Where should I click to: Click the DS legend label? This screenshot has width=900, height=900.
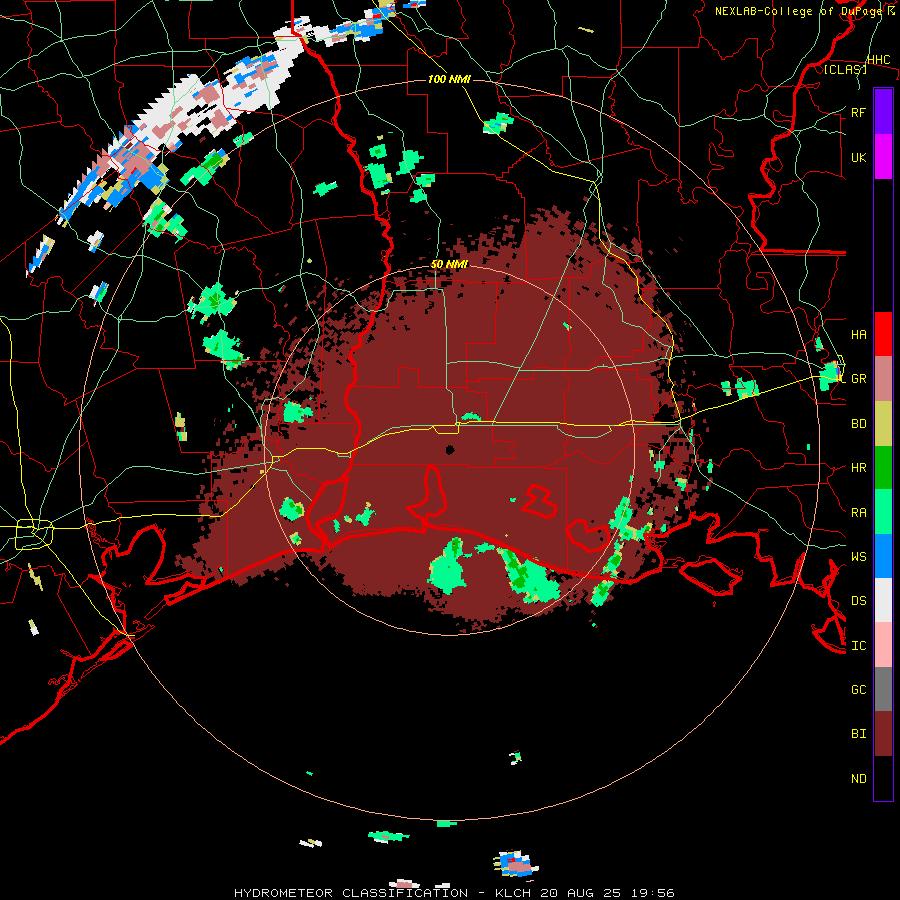[859, 601]
